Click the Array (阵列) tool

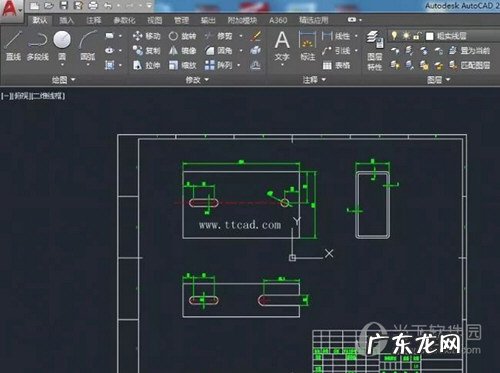click(219, 65)
